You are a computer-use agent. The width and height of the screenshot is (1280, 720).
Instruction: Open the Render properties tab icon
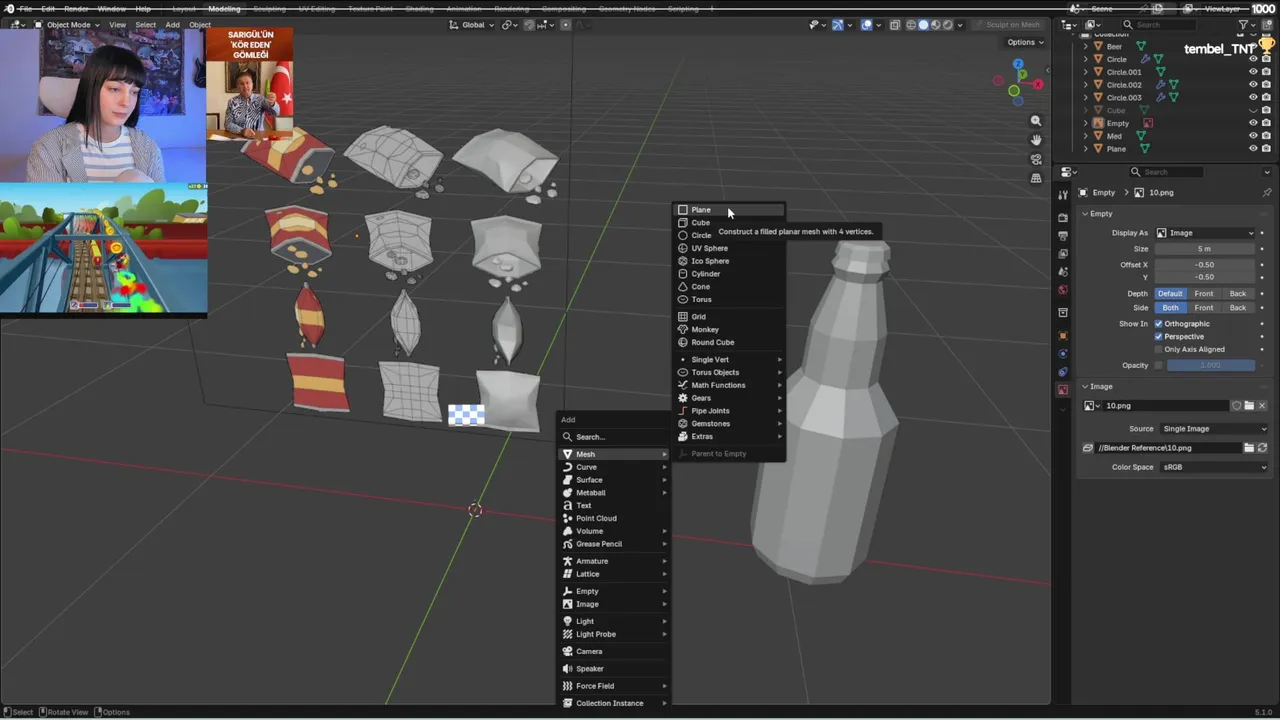point(1063,217)
